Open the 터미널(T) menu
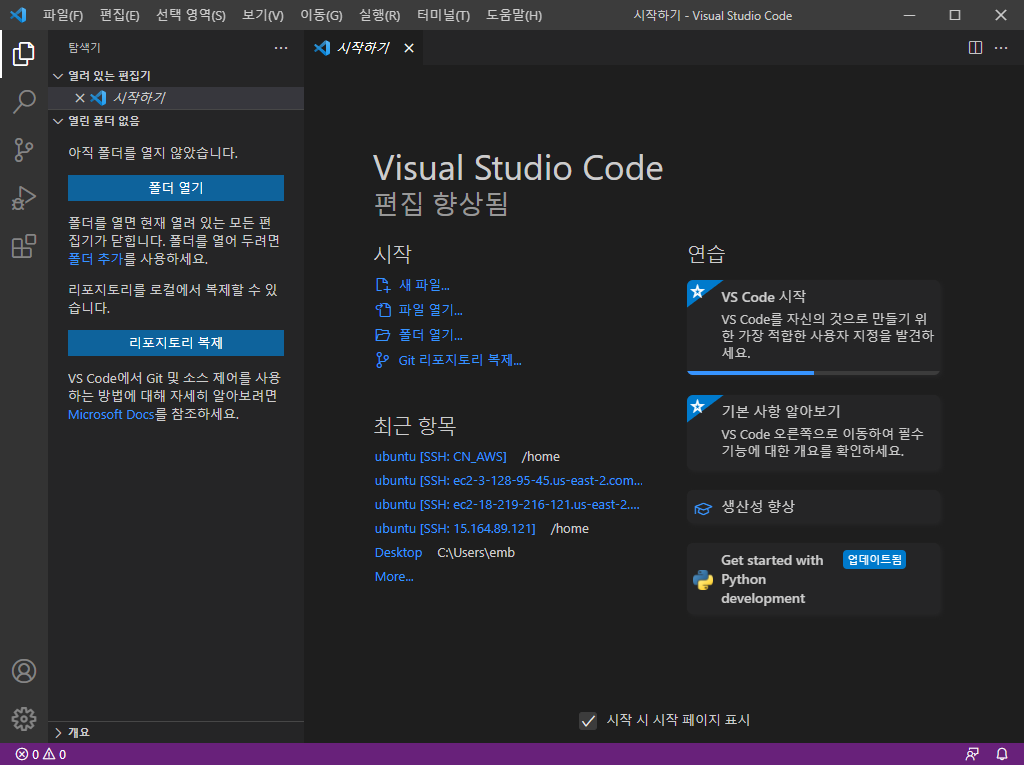The image size is (1024, 765). point(443,15)
